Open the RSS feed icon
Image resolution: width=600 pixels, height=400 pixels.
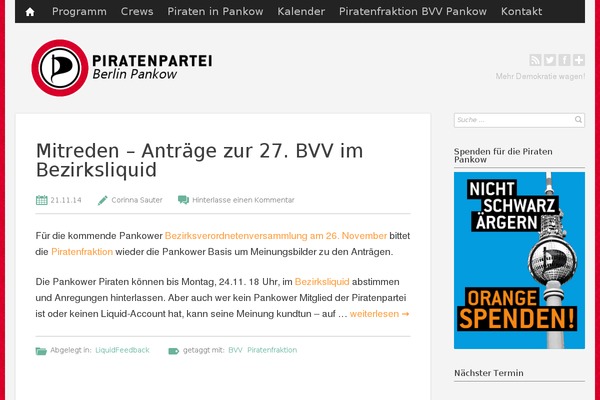[x=535, y=60]
